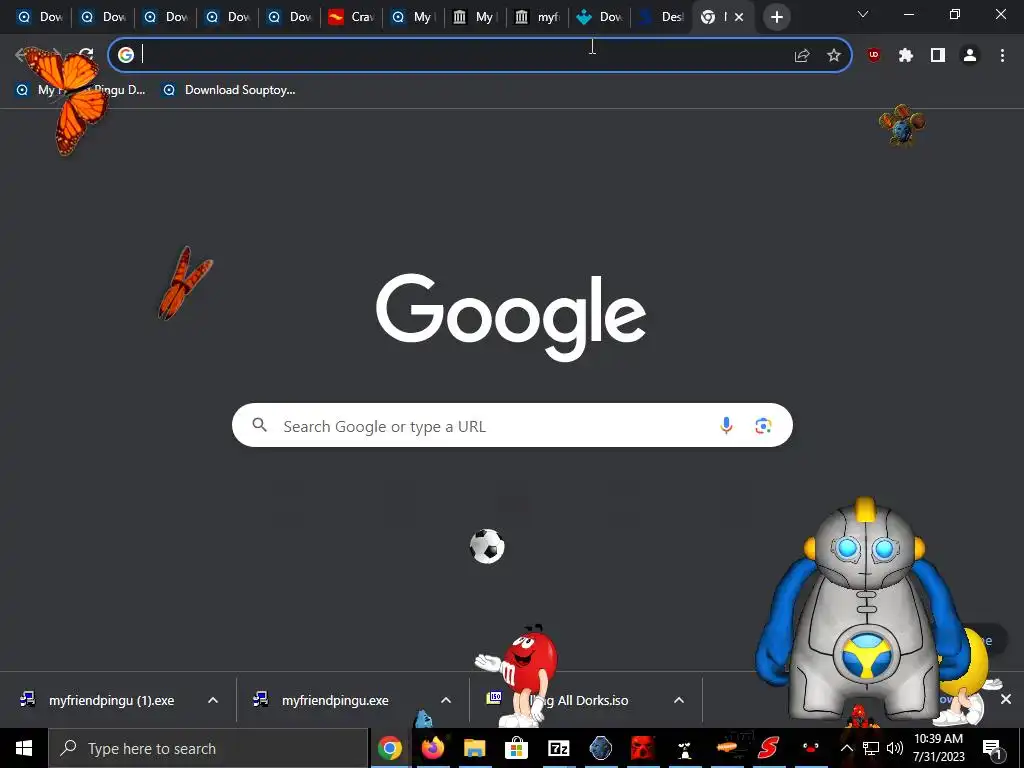Open the tab search dropdown arrow
The width and height of the screenshot is (1024, 768).
pos(863,14)
